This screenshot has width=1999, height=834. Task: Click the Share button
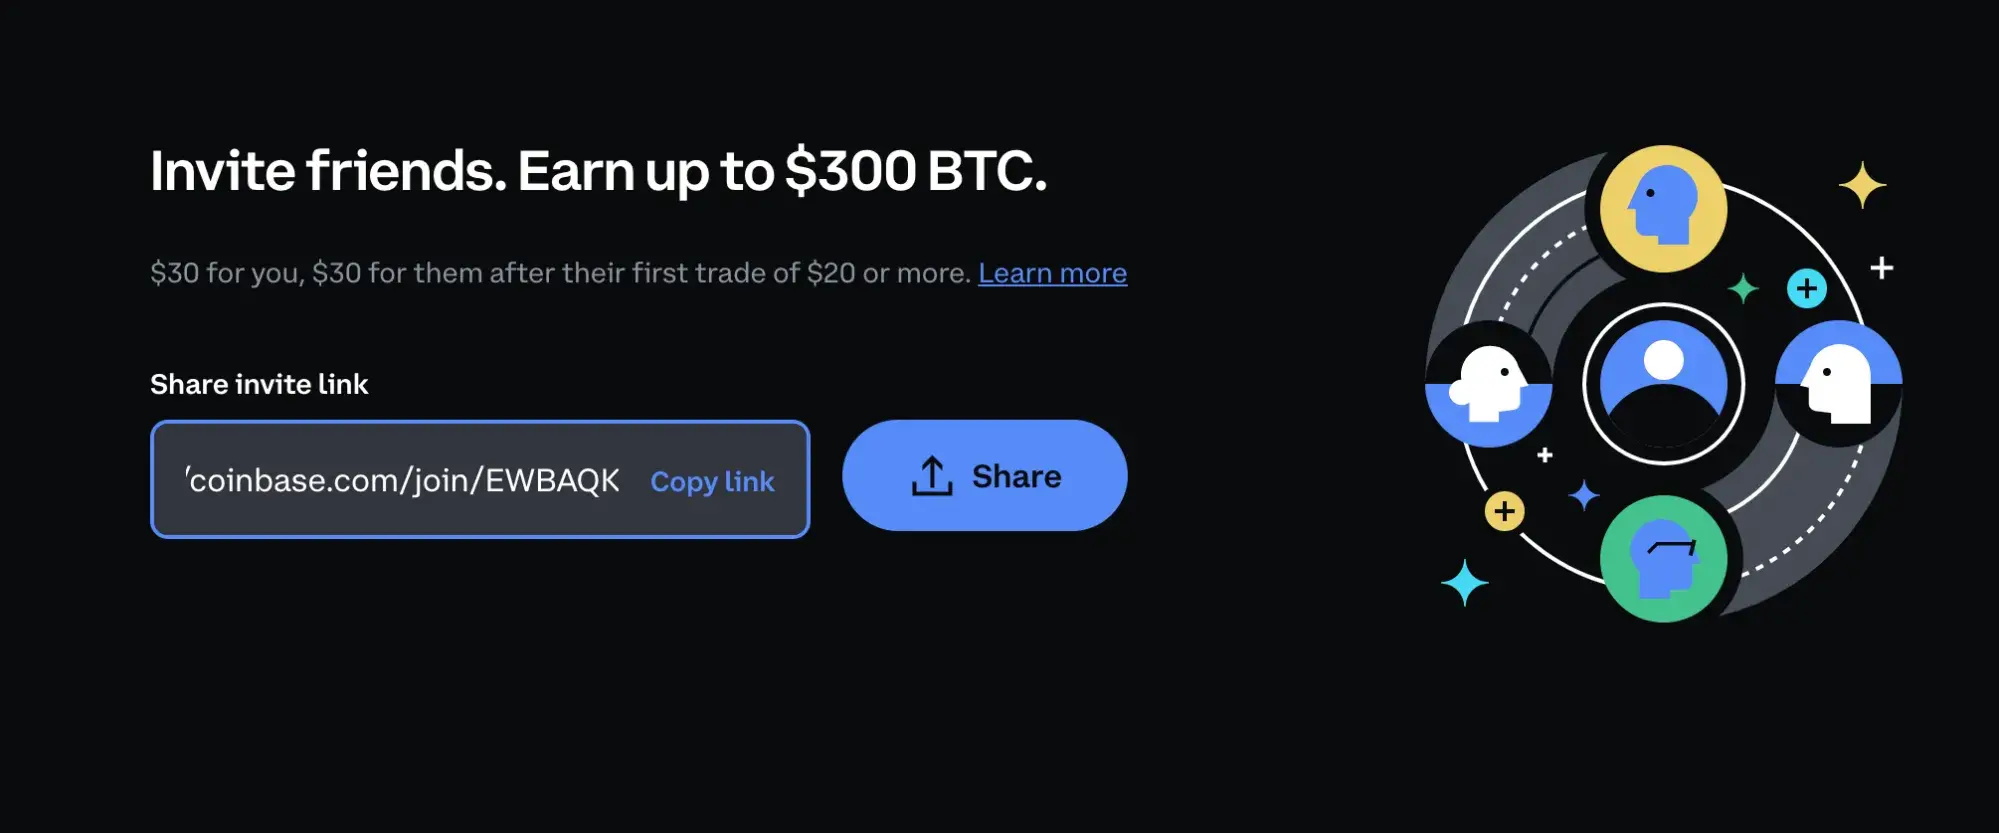click(x=984, y=476)
